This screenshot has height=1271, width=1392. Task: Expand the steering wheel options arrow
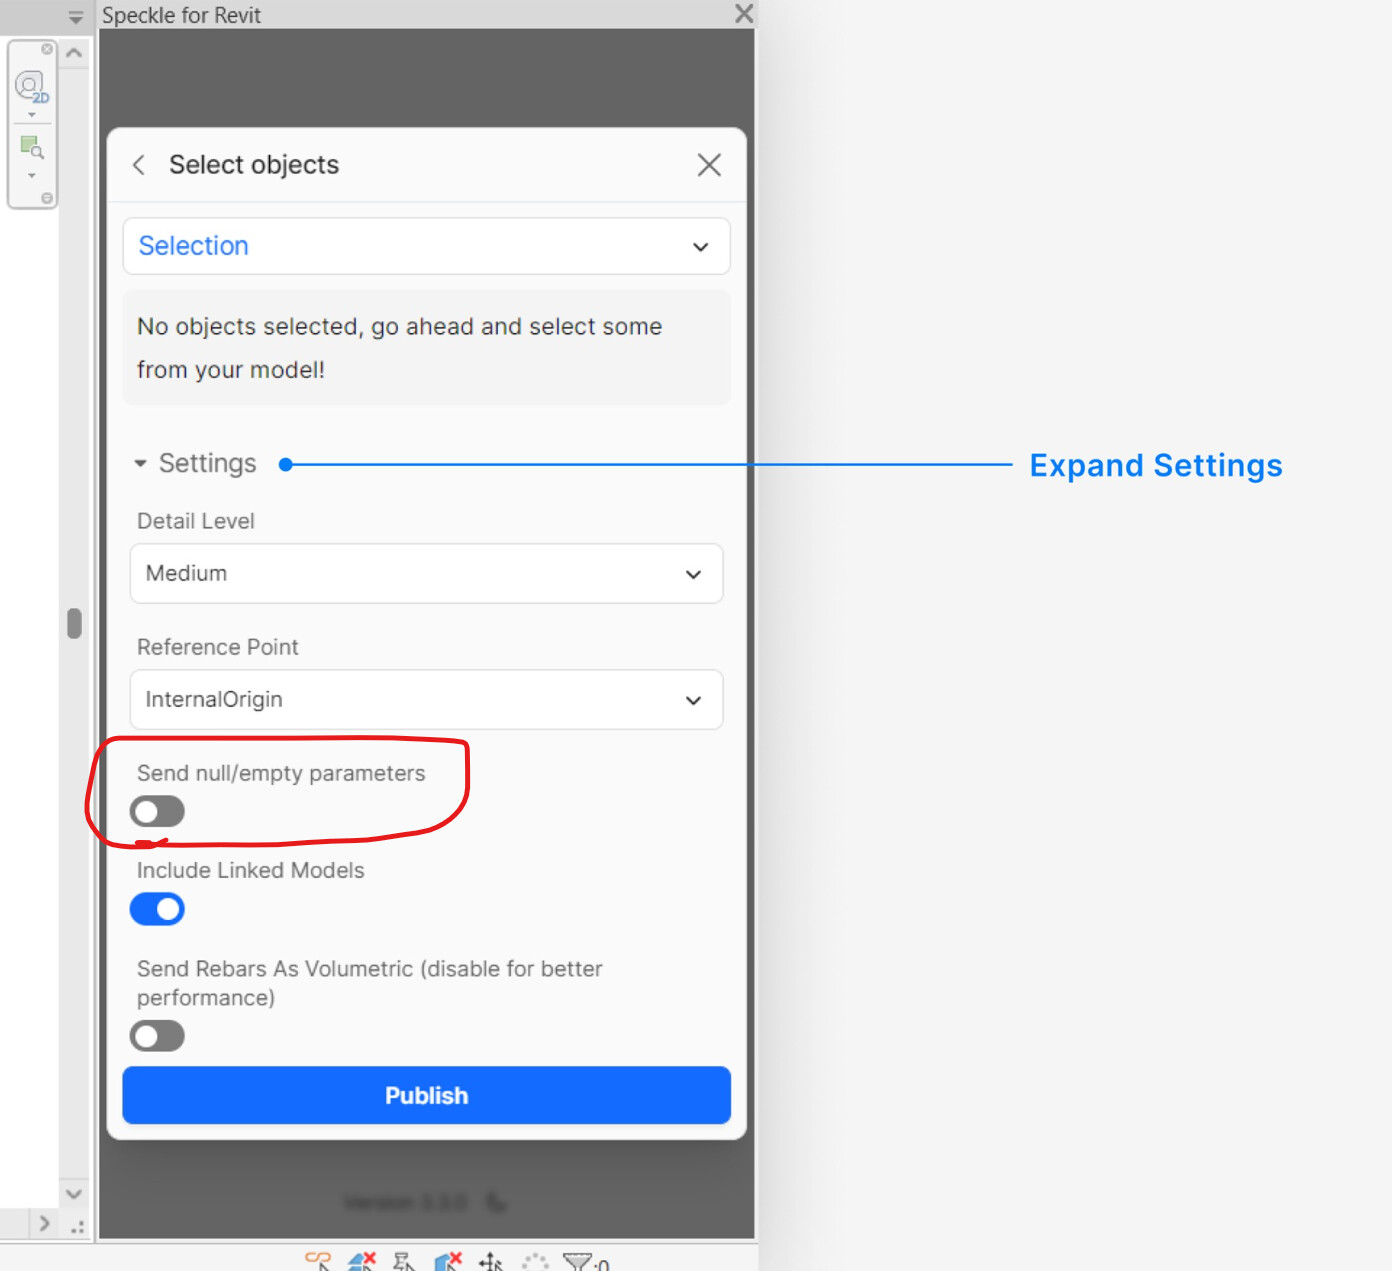(x=32, y=115)
